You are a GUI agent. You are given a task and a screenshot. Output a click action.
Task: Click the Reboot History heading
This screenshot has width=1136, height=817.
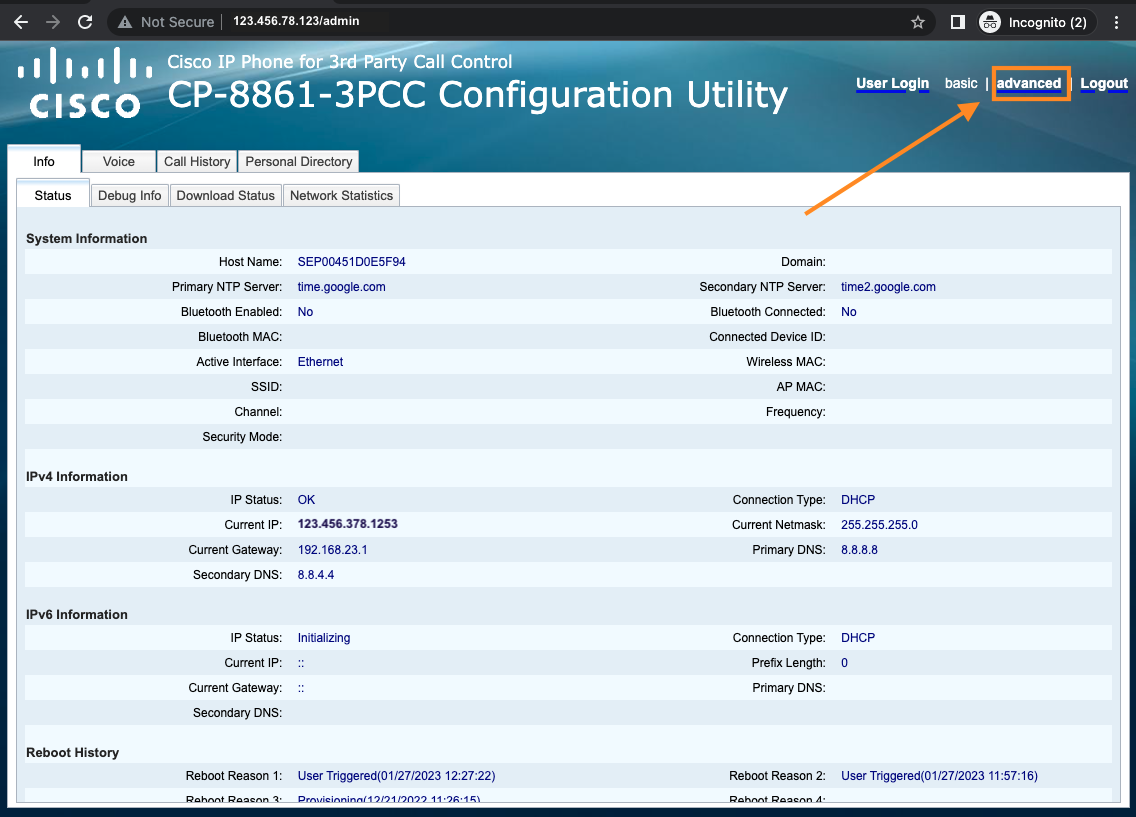72,753
